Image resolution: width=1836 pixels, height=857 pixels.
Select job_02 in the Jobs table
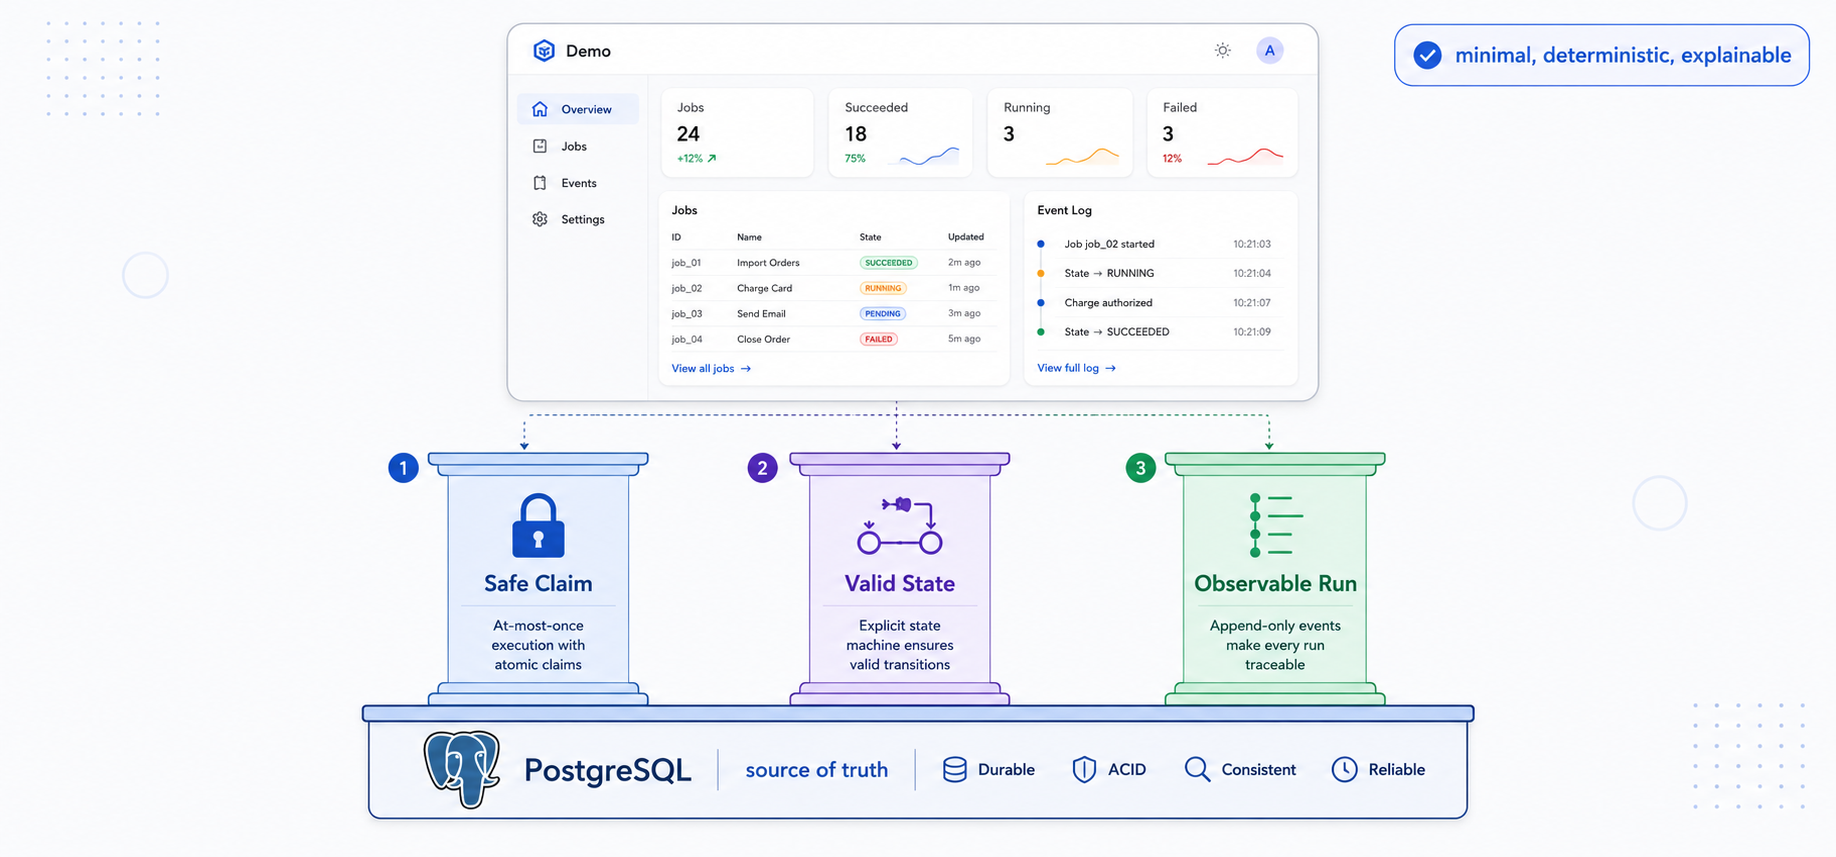687,288
